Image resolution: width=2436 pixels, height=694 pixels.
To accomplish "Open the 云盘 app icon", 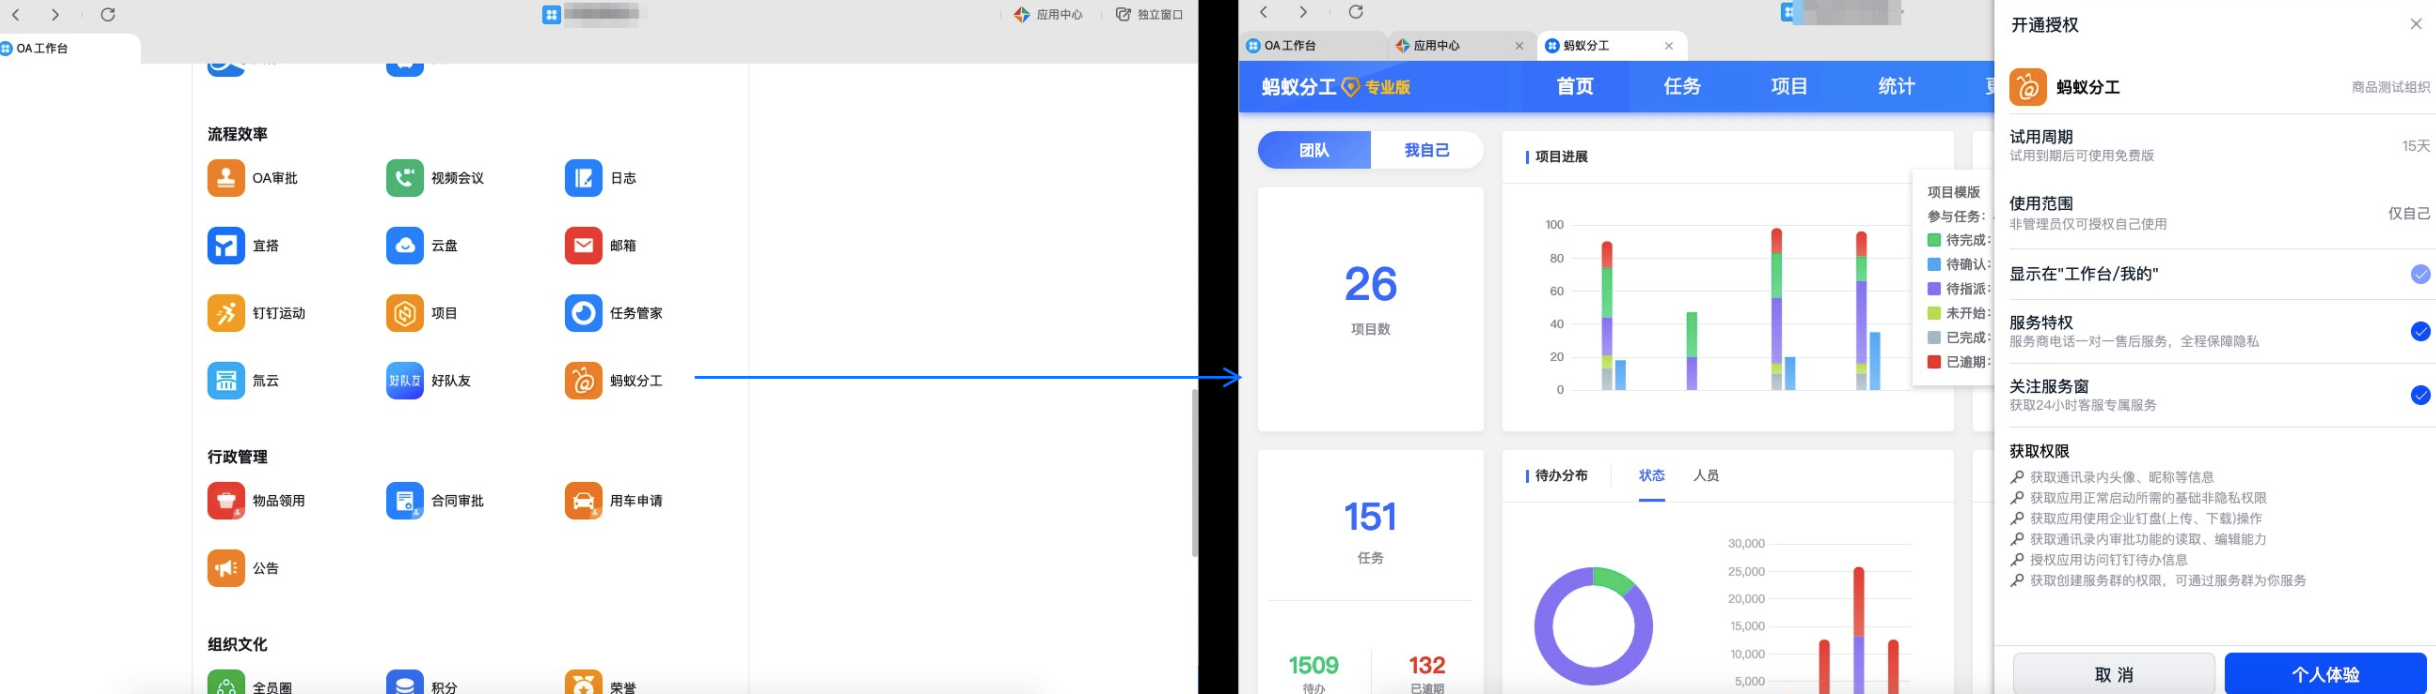I will pos(405,245).
